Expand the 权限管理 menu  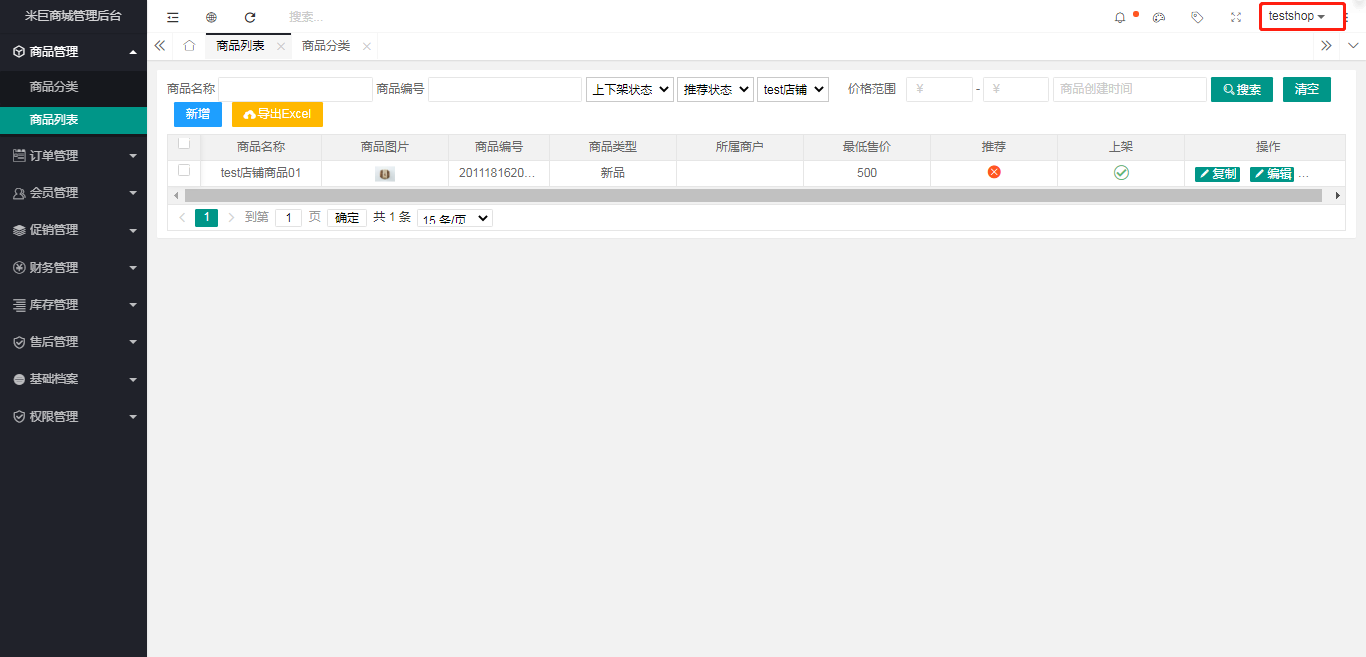coord(73,417)
